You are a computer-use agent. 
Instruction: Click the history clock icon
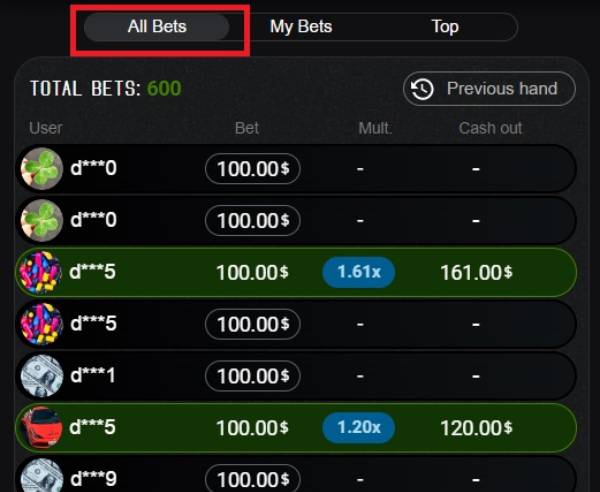422,89
